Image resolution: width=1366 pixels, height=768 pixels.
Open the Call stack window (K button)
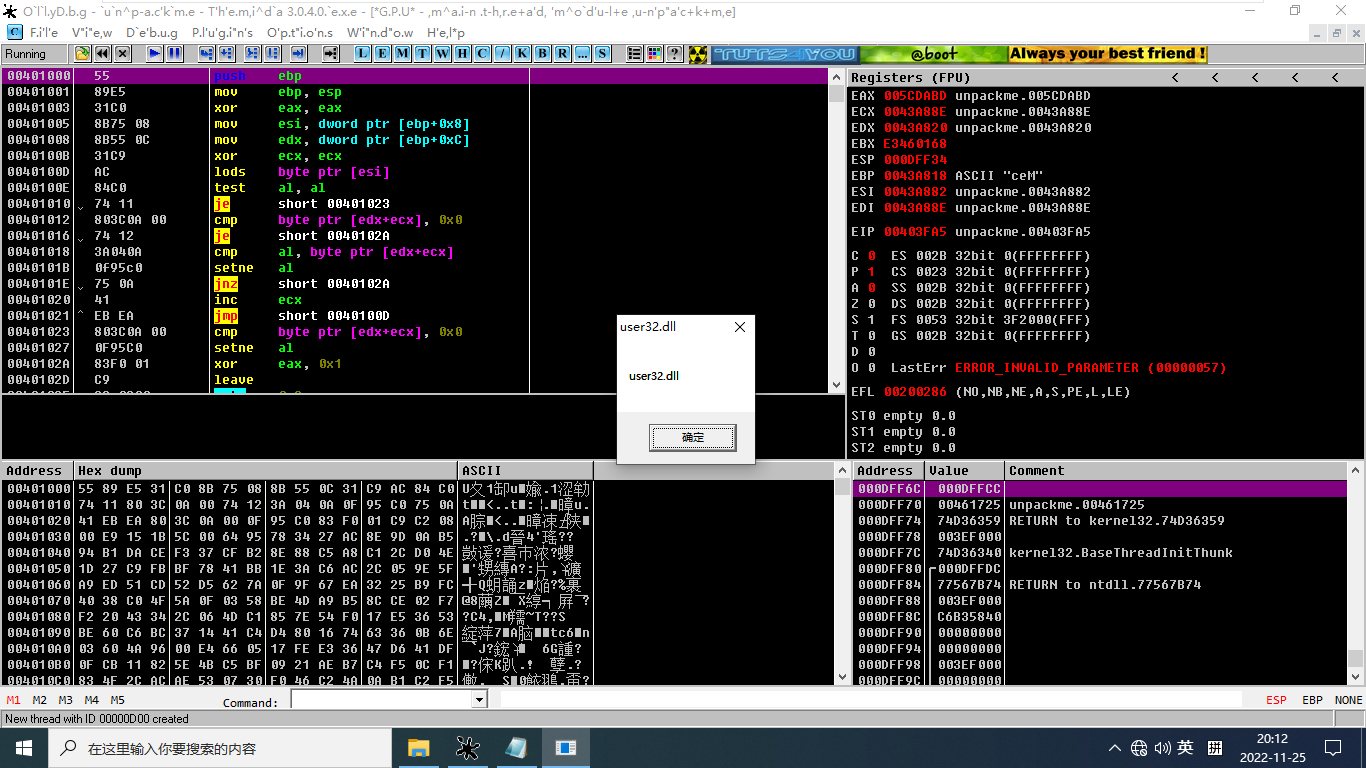tap(523, 54)
